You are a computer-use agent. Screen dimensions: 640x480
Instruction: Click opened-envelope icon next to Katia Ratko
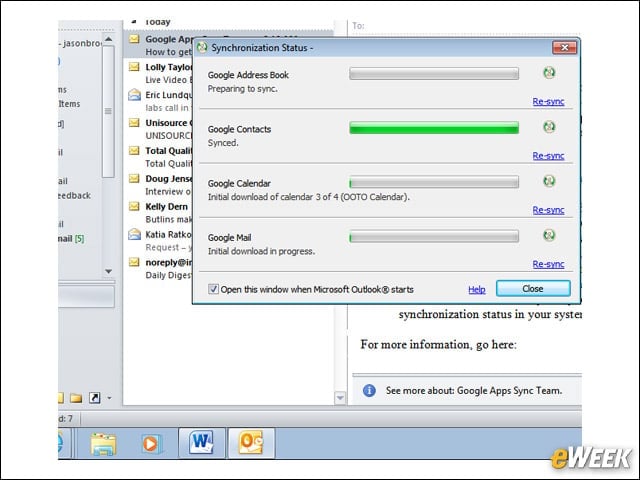[134, 234]
